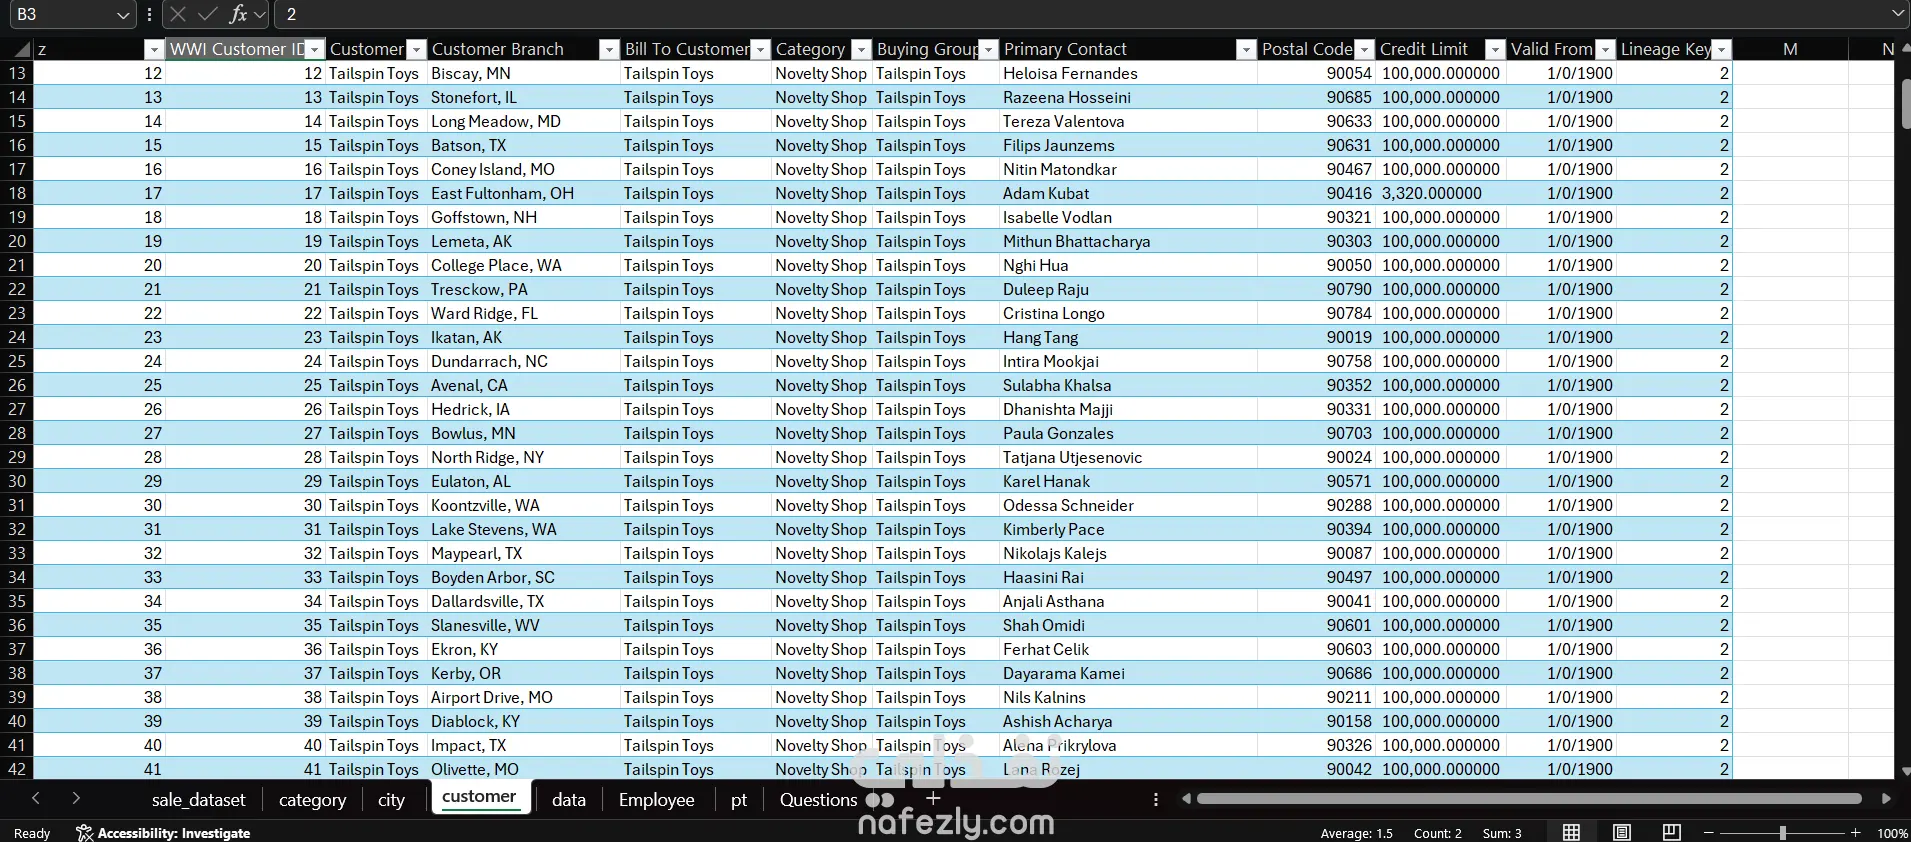This screenshot has height=842, width=1911.
Task: Click the credit limit cell '3,320.000000'
Action: pos(1441,193)
